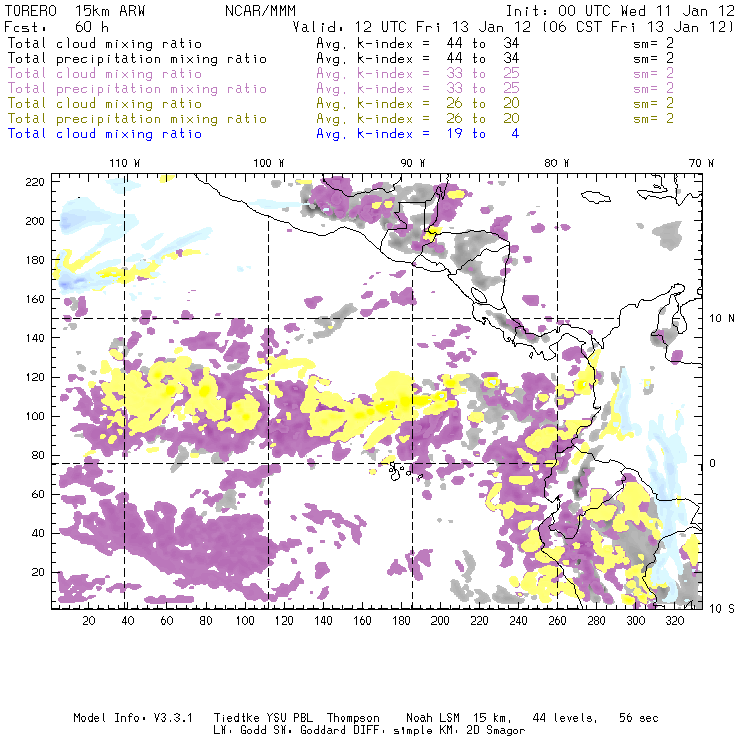
Task: Click the '40' tick label on the vertical axis
Action: pyautogui.click(x=38, y=533)
